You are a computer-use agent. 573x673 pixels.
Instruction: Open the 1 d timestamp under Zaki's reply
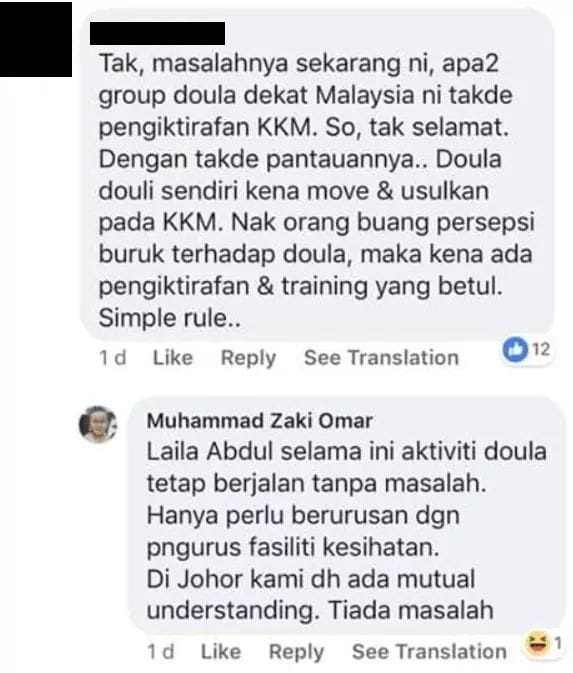(x=161, y=652)
